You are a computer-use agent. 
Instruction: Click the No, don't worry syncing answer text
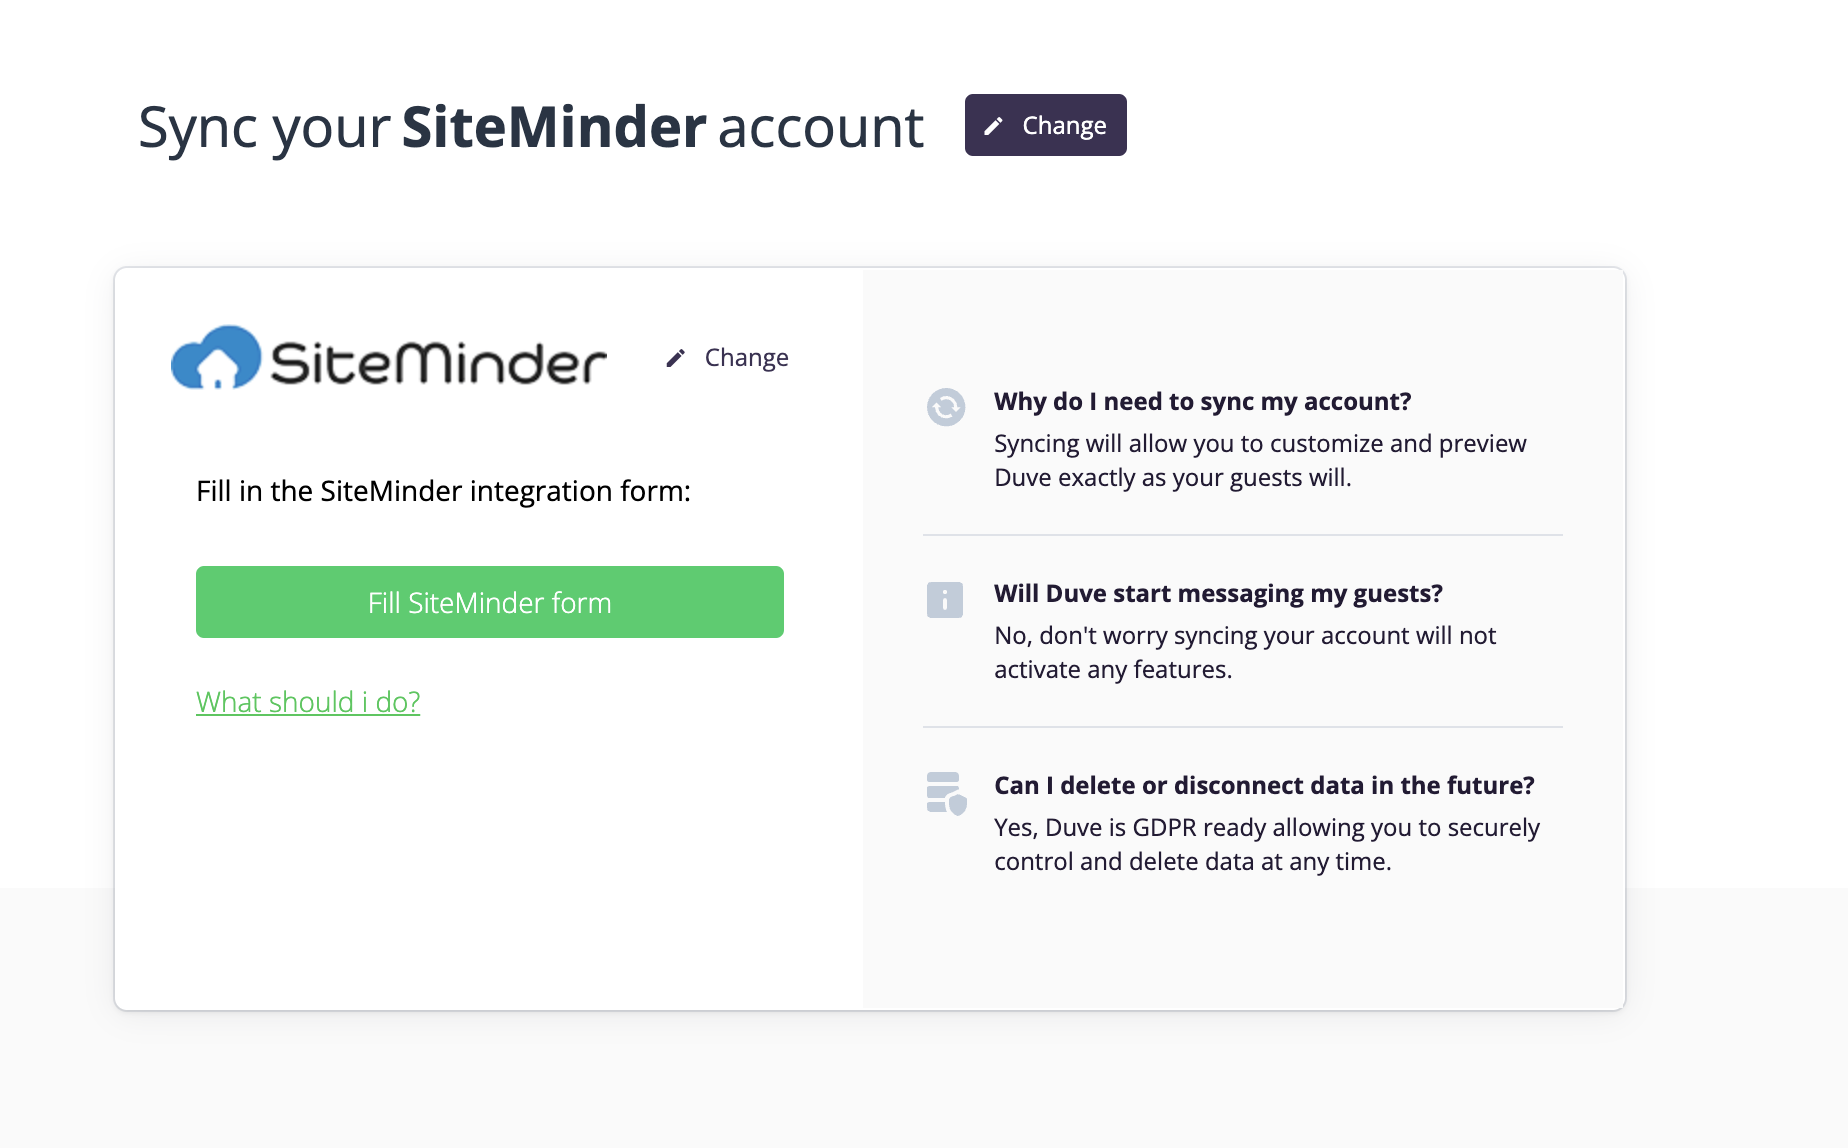tap(1245, 652)
